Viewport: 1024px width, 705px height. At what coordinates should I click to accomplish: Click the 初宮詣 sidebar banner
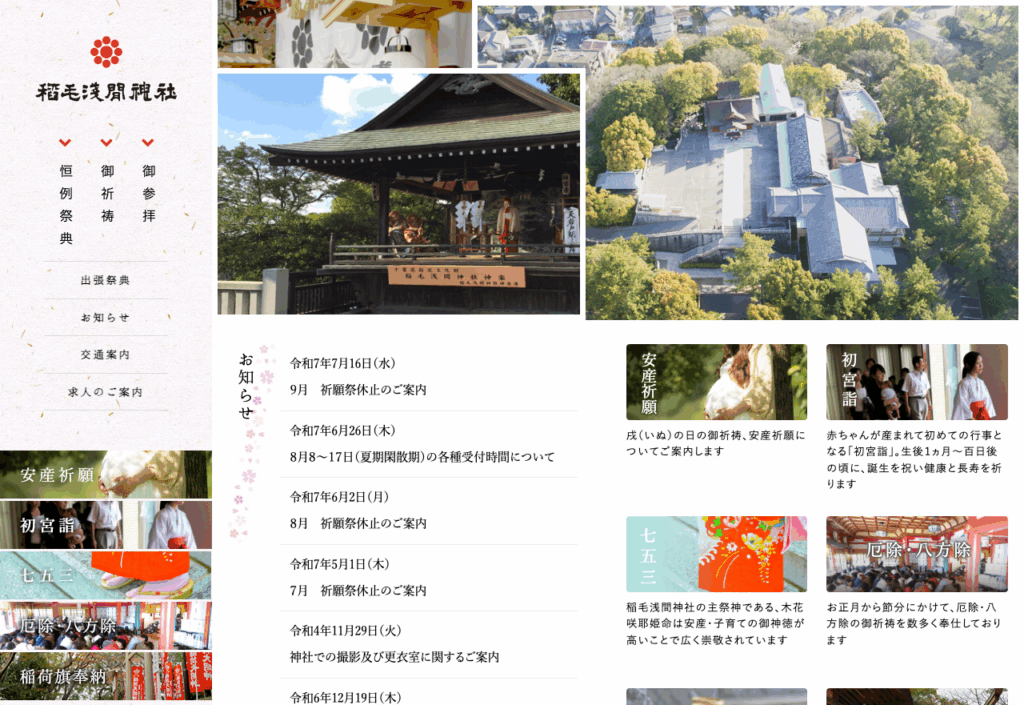tap(106, 525)
